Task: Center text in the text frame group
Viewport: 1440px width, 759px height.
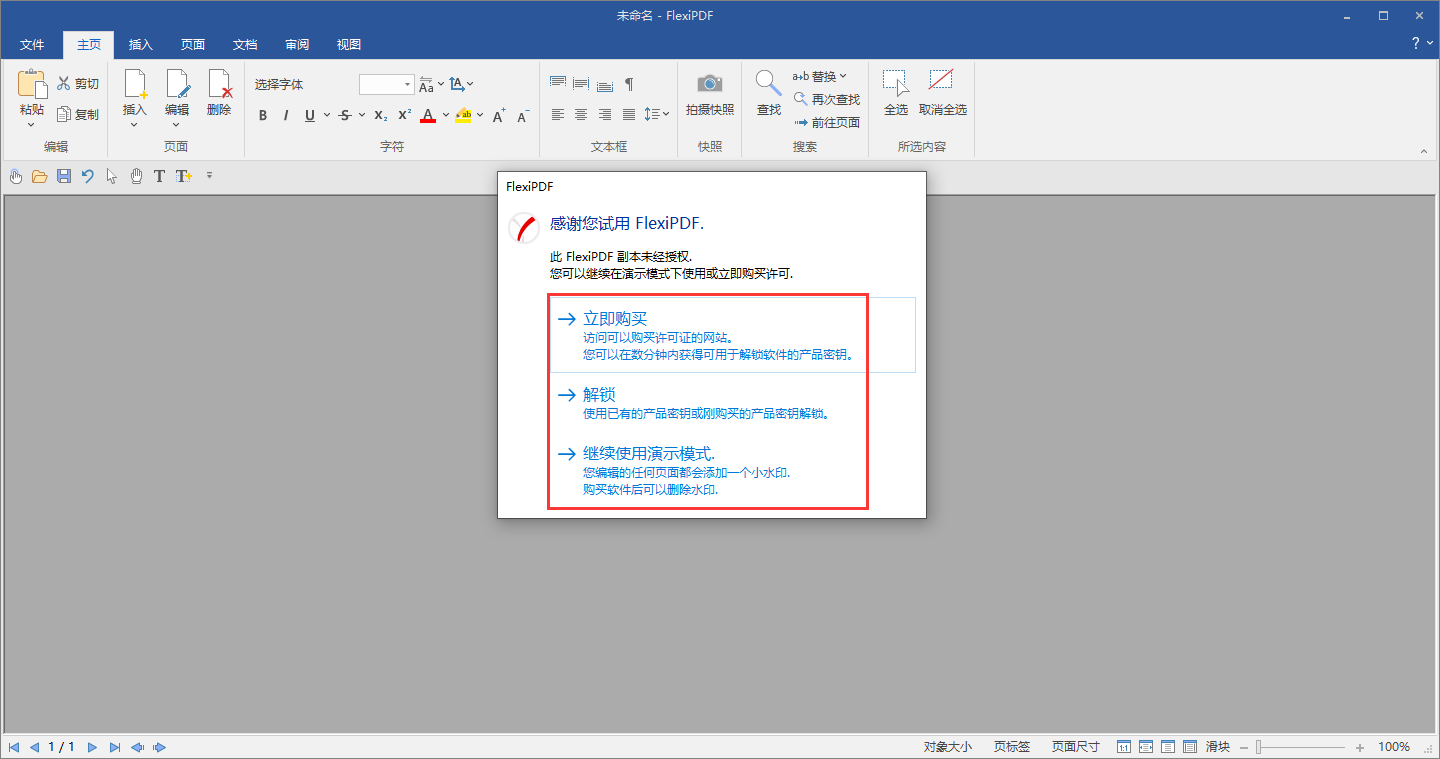Action: click(x=581, y=115)
